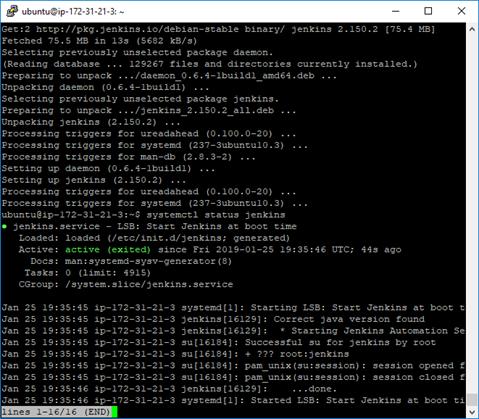Minimize the terminal window

pos(396,11)
